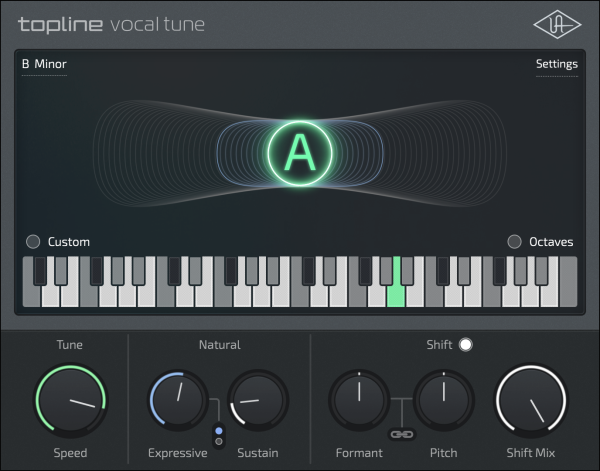The width and height of the screenshot is (600, 471).
Task: Click the topline vocal tune title
Action: click(111, 24)
